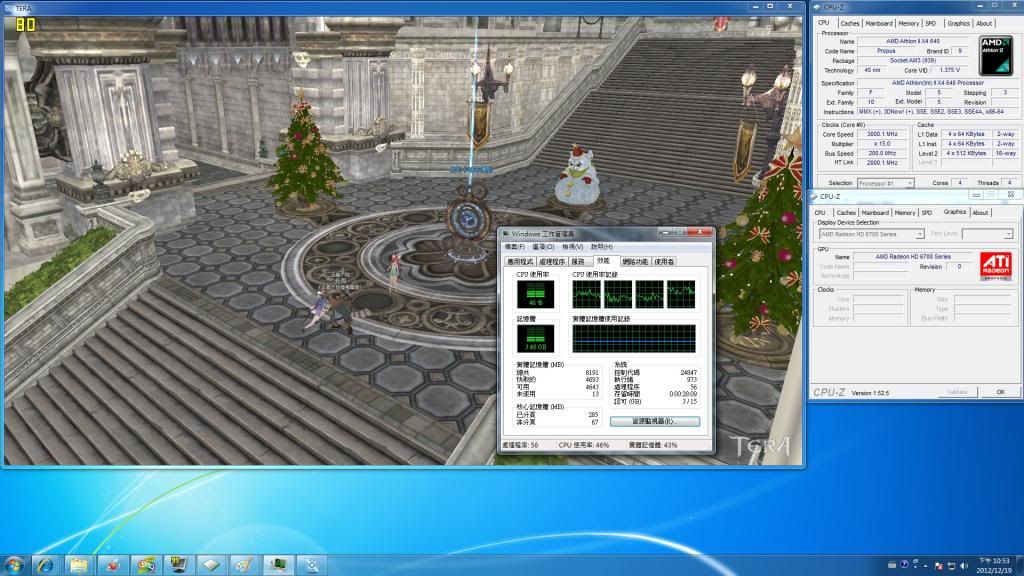Viewport: 1024px width, 576px height.
Task: Switch to the 處理程序 tab in Task Manager
Action: pyautogui.click(x=552, y=262)
